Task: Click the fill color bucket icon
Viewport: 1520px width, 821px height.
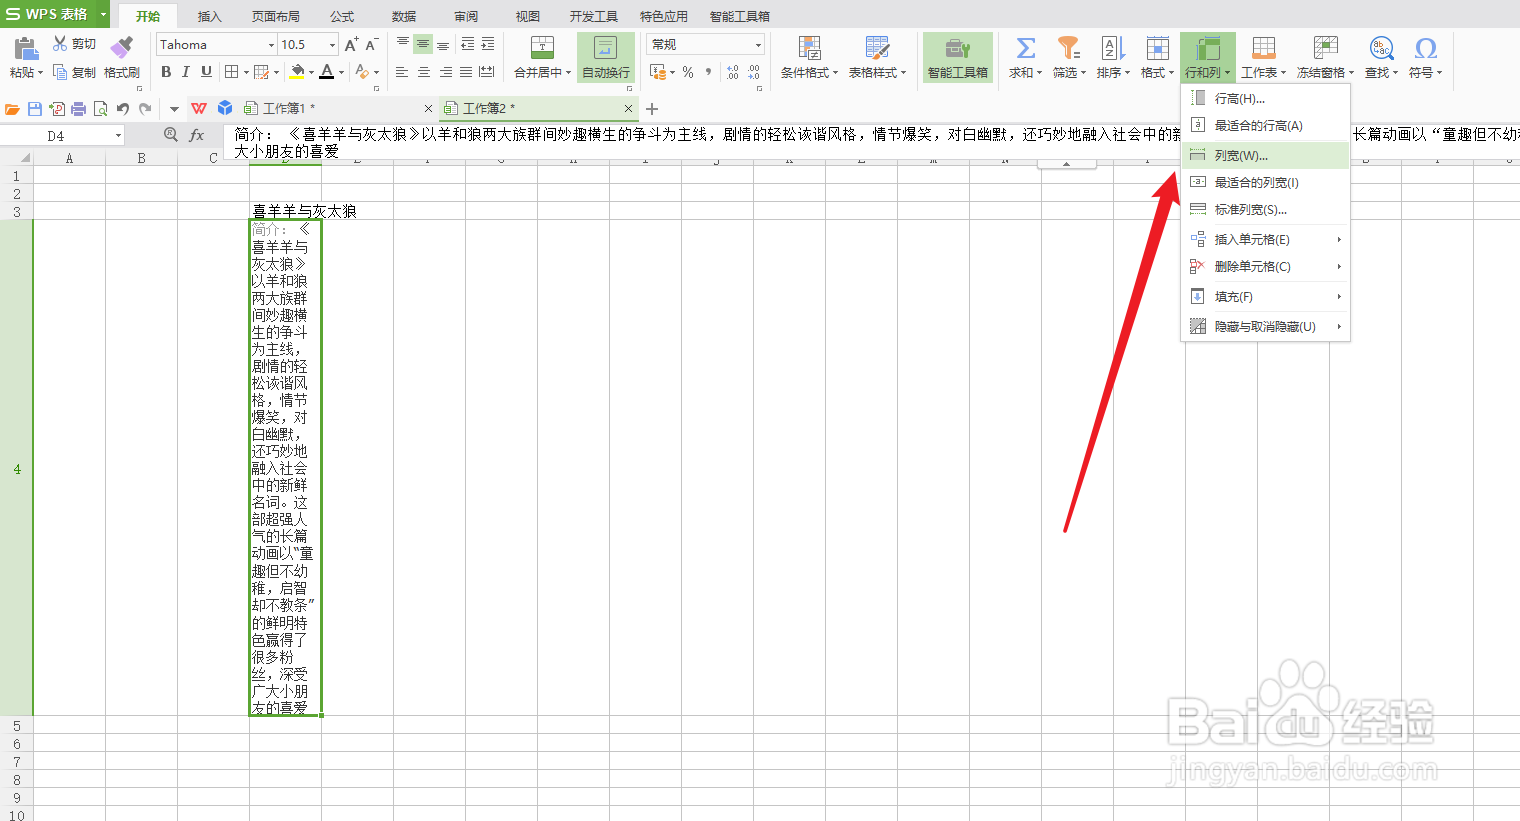Action: coord(297,72)
